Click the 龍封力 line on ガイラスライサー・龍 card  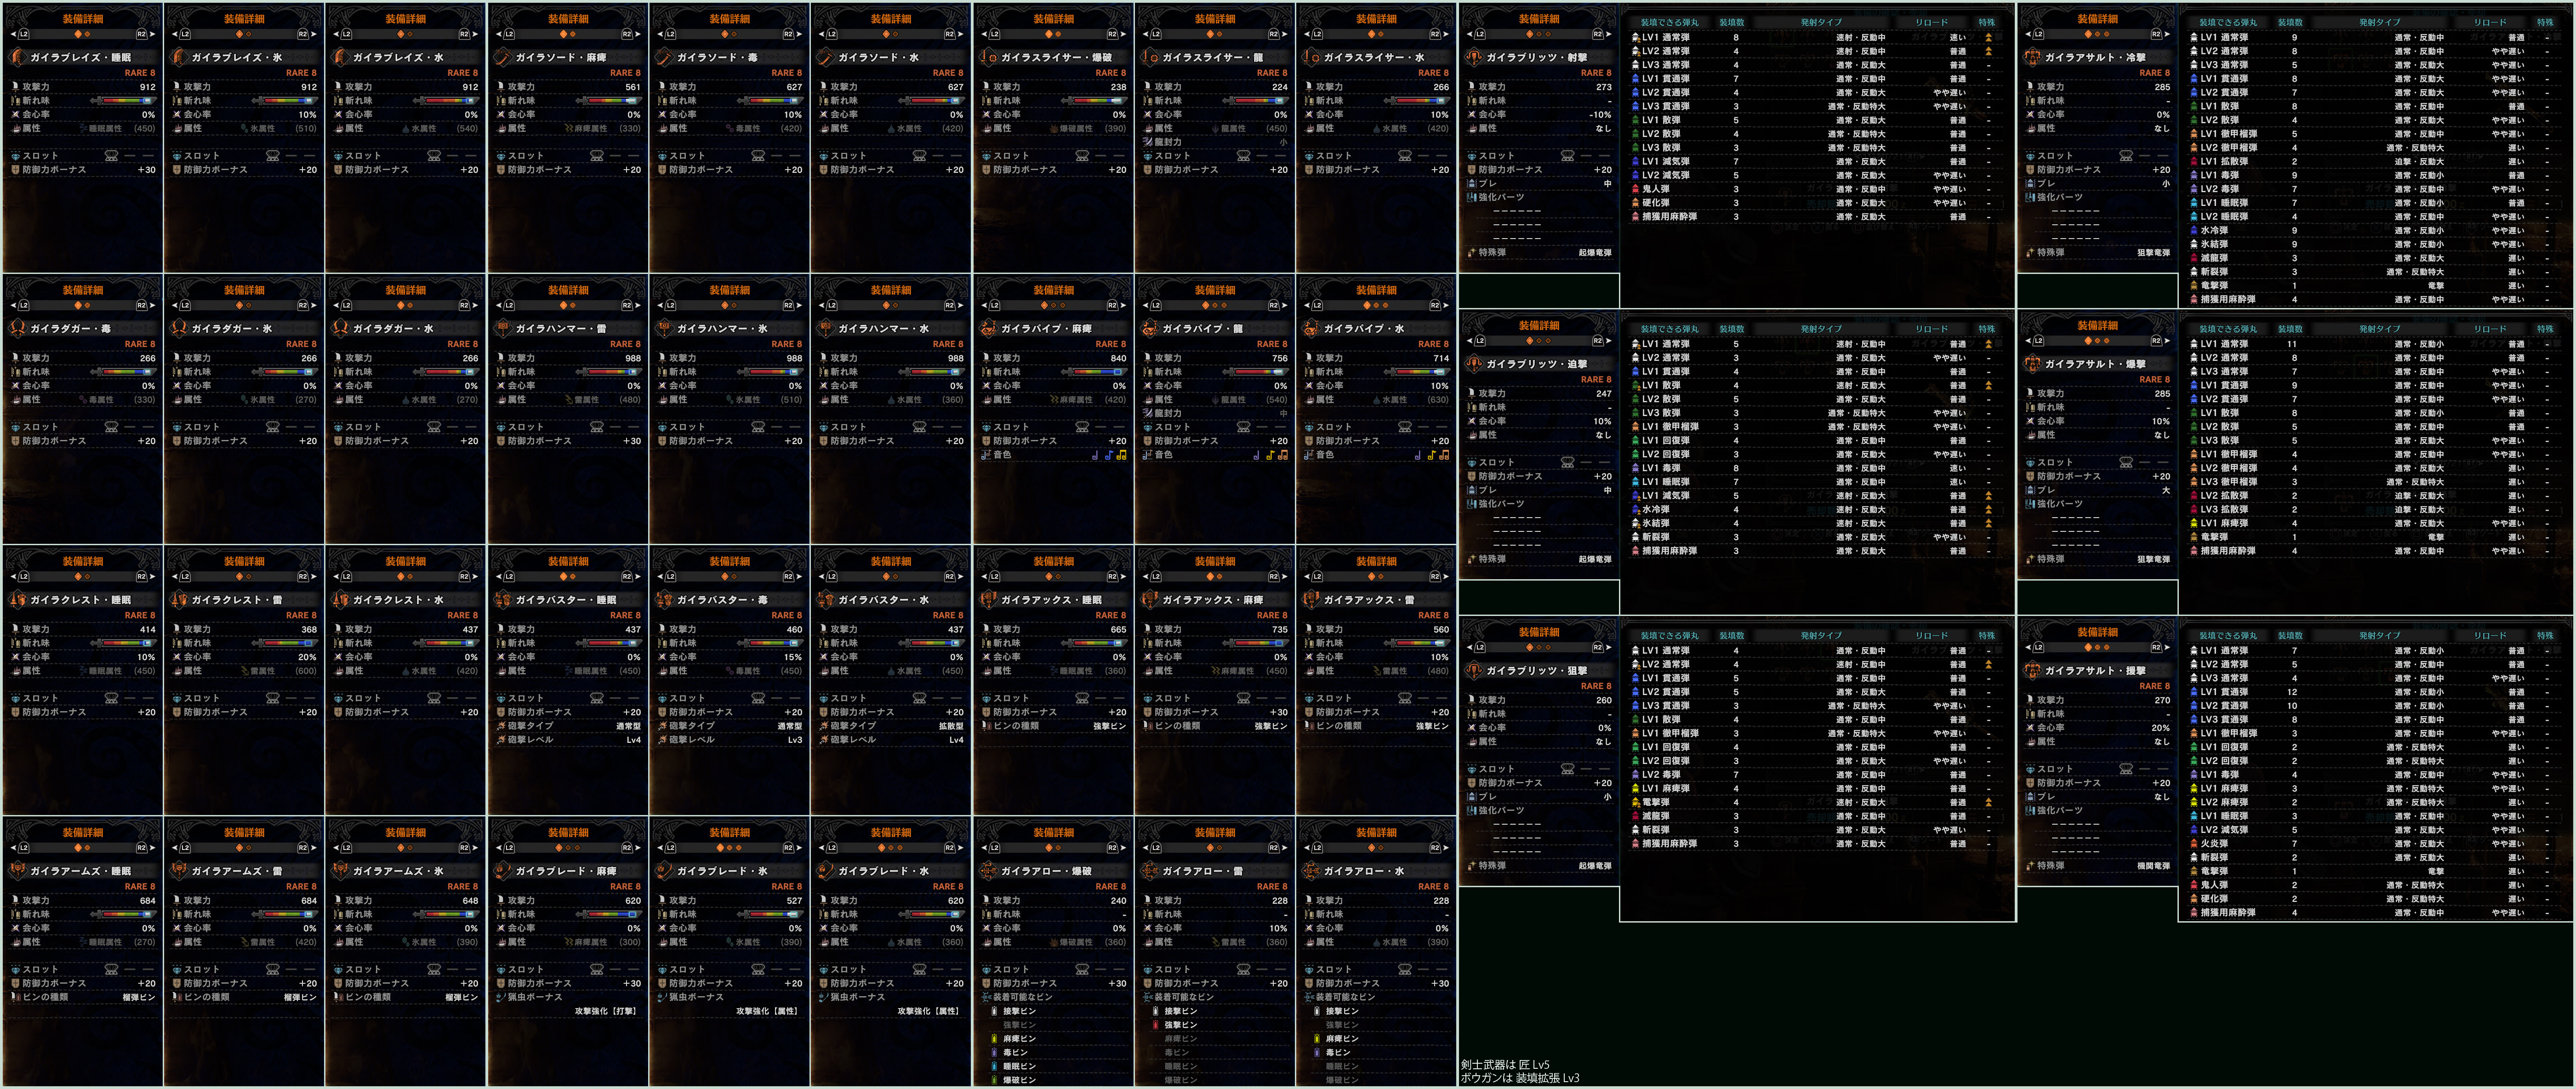pyautogui.click(x=1215, y=142)
